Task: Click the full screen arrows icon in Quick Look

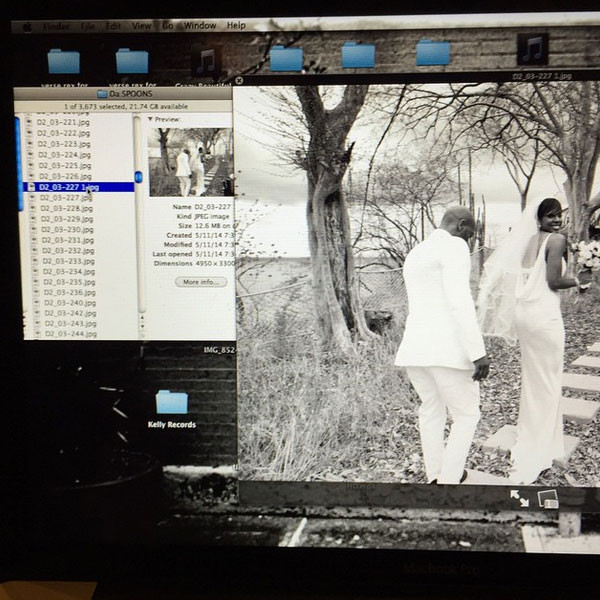Action: pyautogui.click(x=519, y=497)
